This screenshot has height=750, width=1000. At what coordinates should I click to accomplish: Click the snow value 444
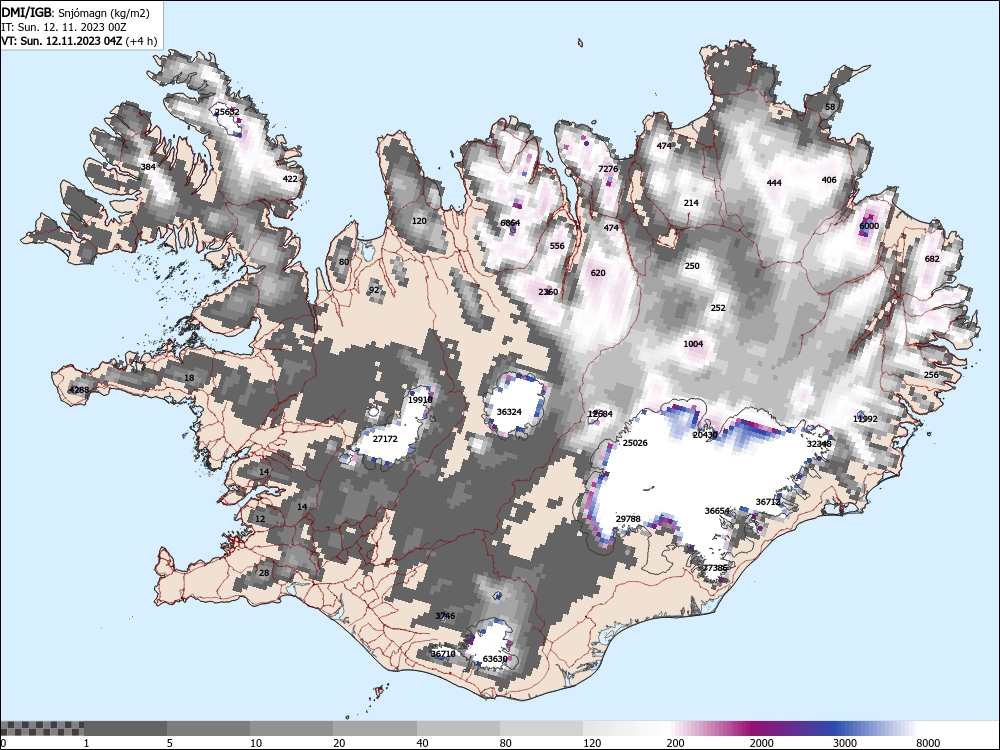(774, 183)
